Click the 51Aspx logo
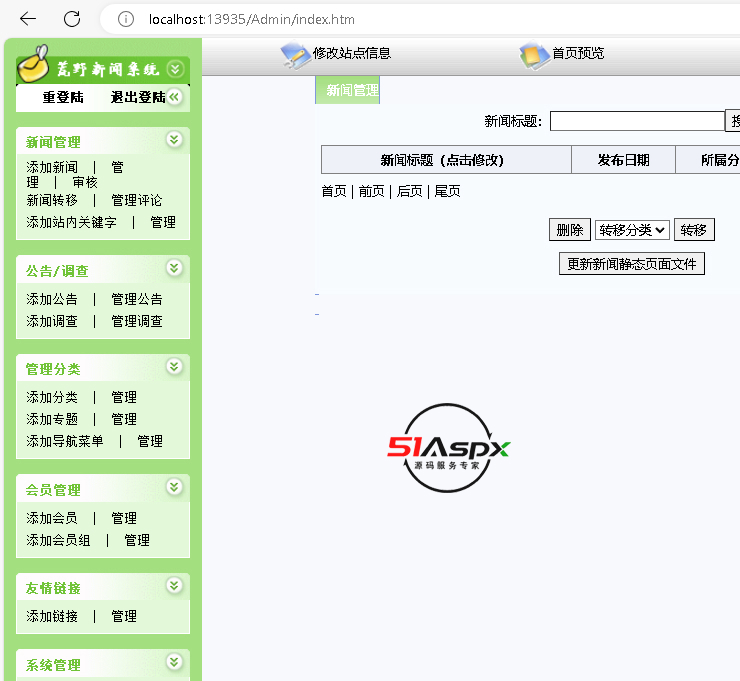Screen dimensions: 740x681 [x=449, y=448]
